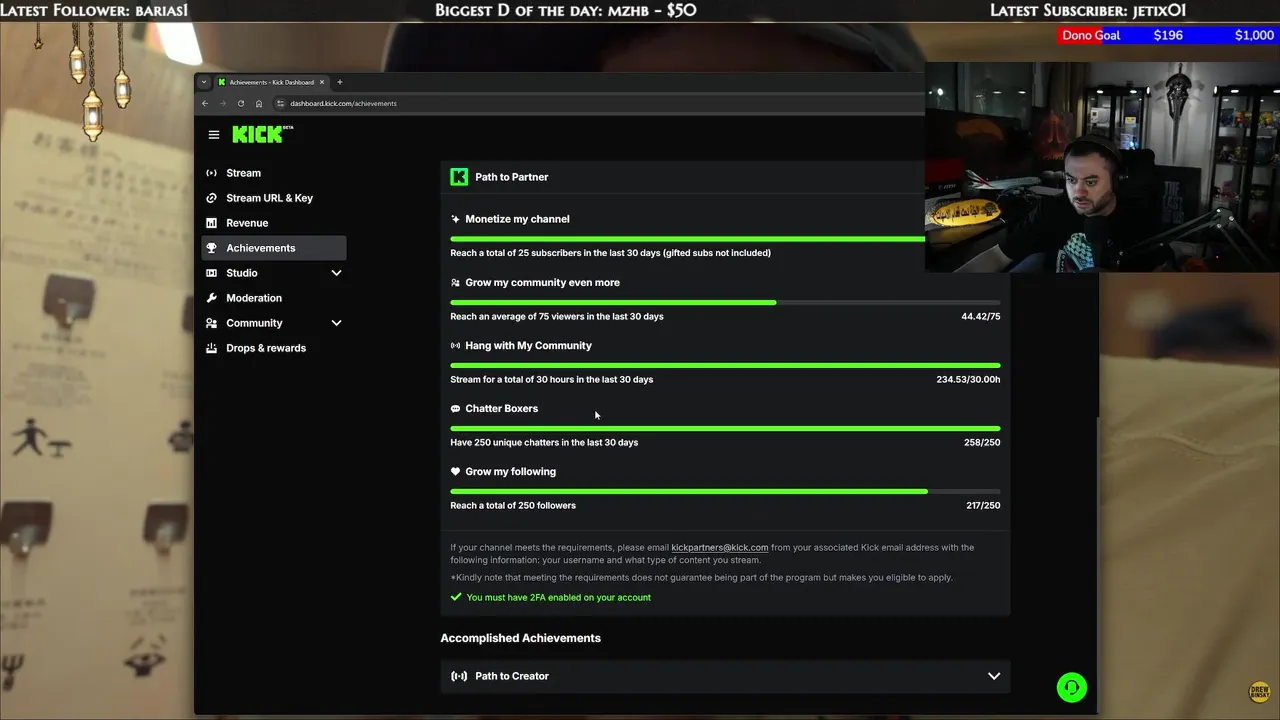The image size is (1280, 720).
Task: Click the icon beside Grow my community
Action: (x=455, y=283)
